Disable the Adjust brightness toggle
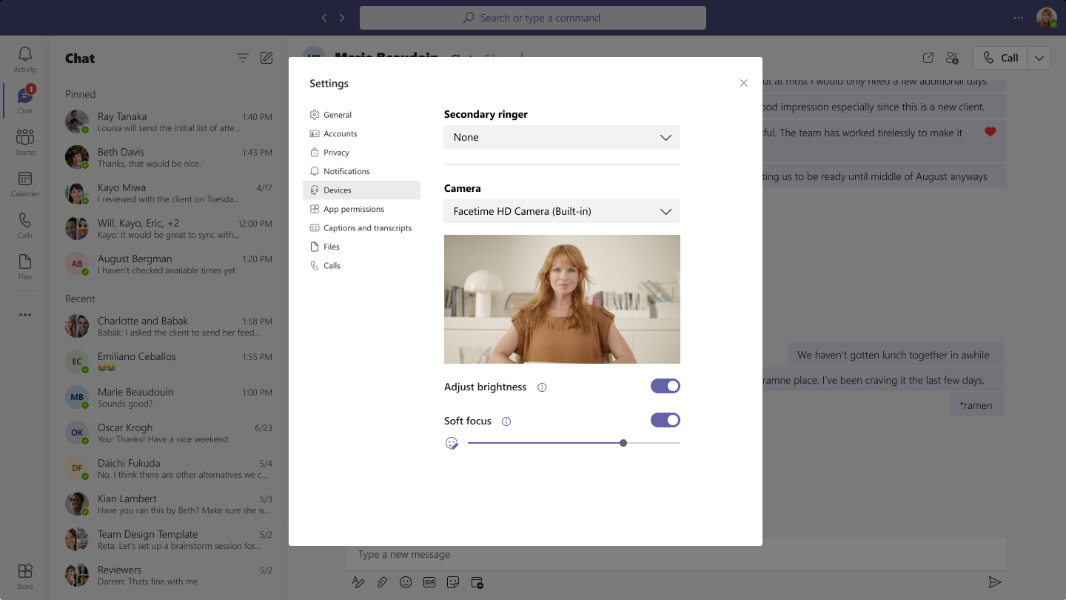 (x=665, y=385)
